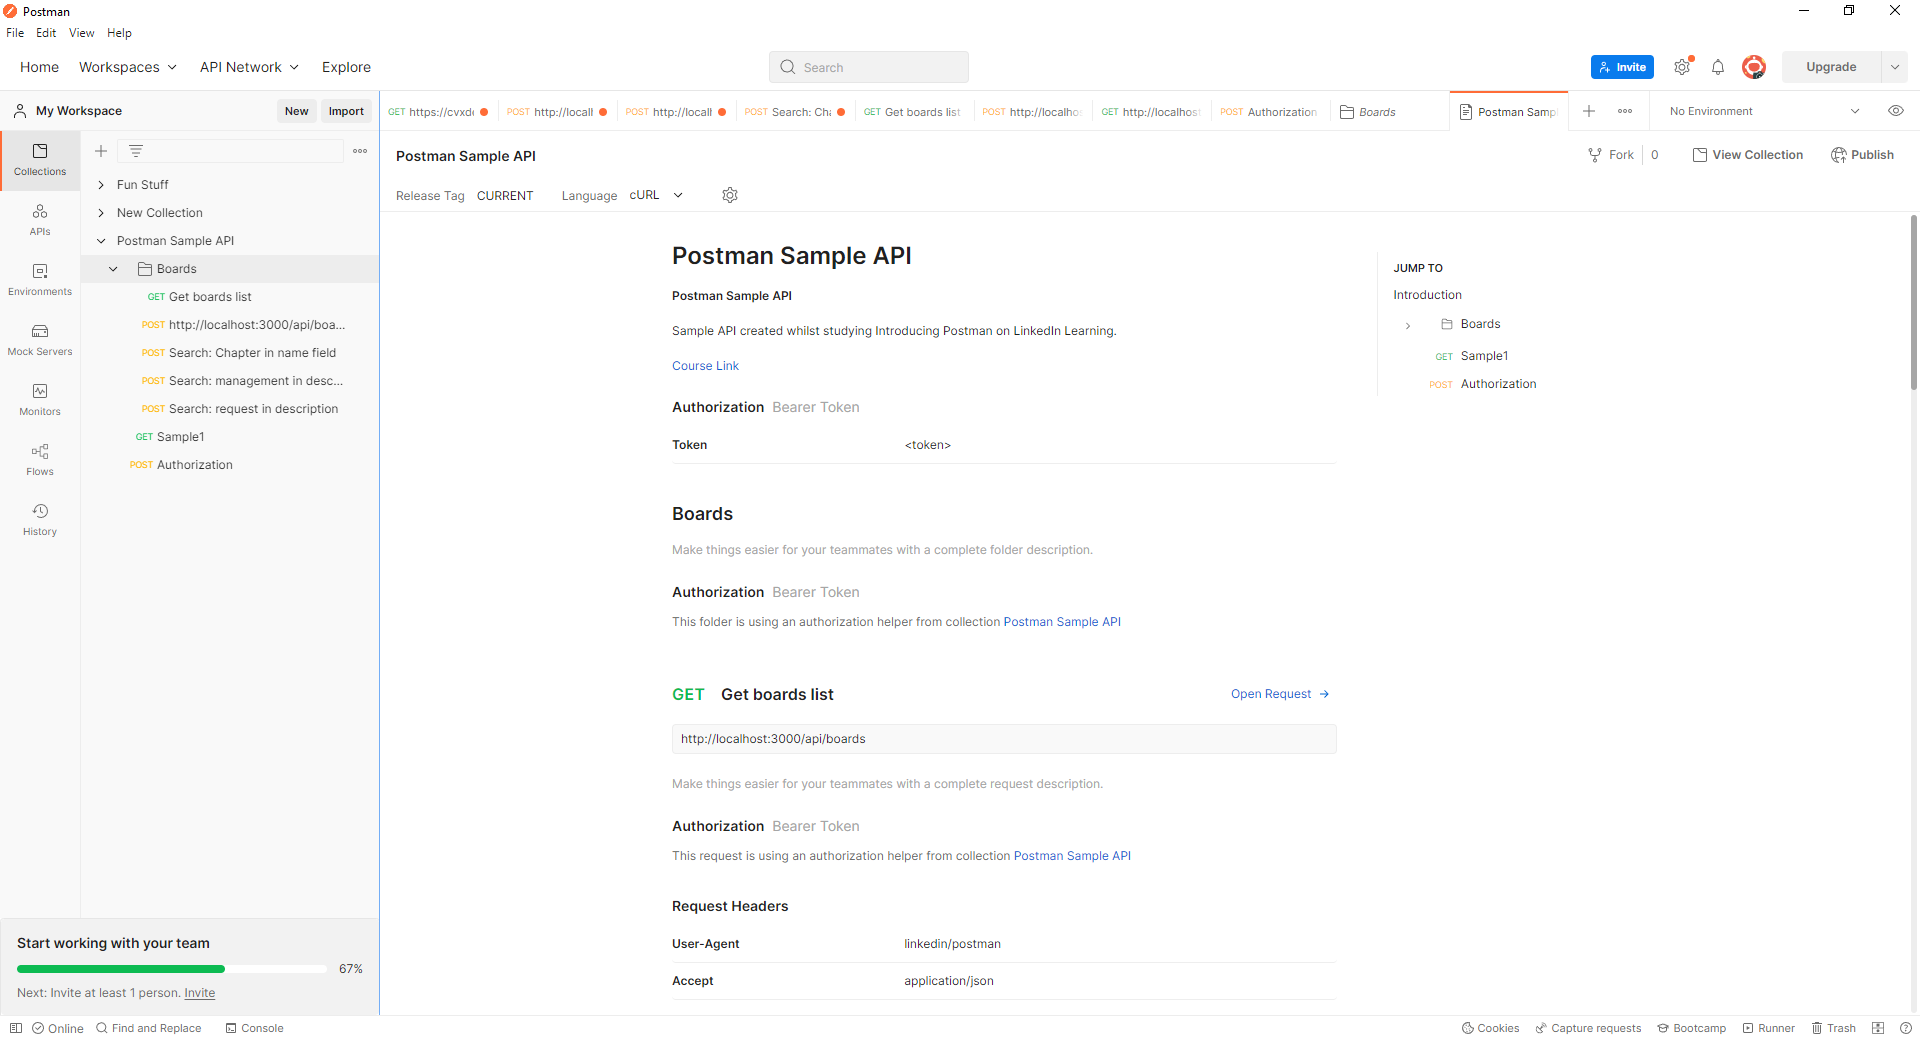The height and width of the screenshot is (1040, 1920).
Task: Open Capture requests in status bar
Action: pos(1588,1028)
